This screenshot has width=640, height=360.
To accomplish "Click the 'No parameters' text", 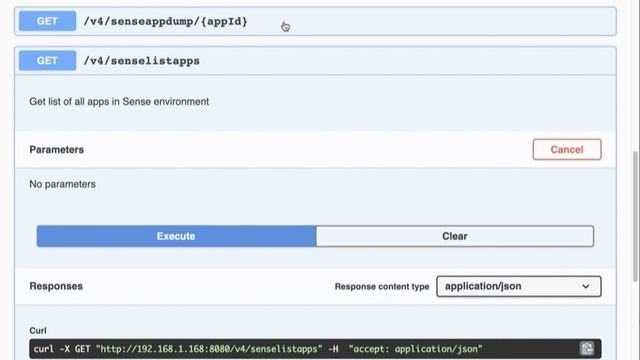I will pos(62,184).
